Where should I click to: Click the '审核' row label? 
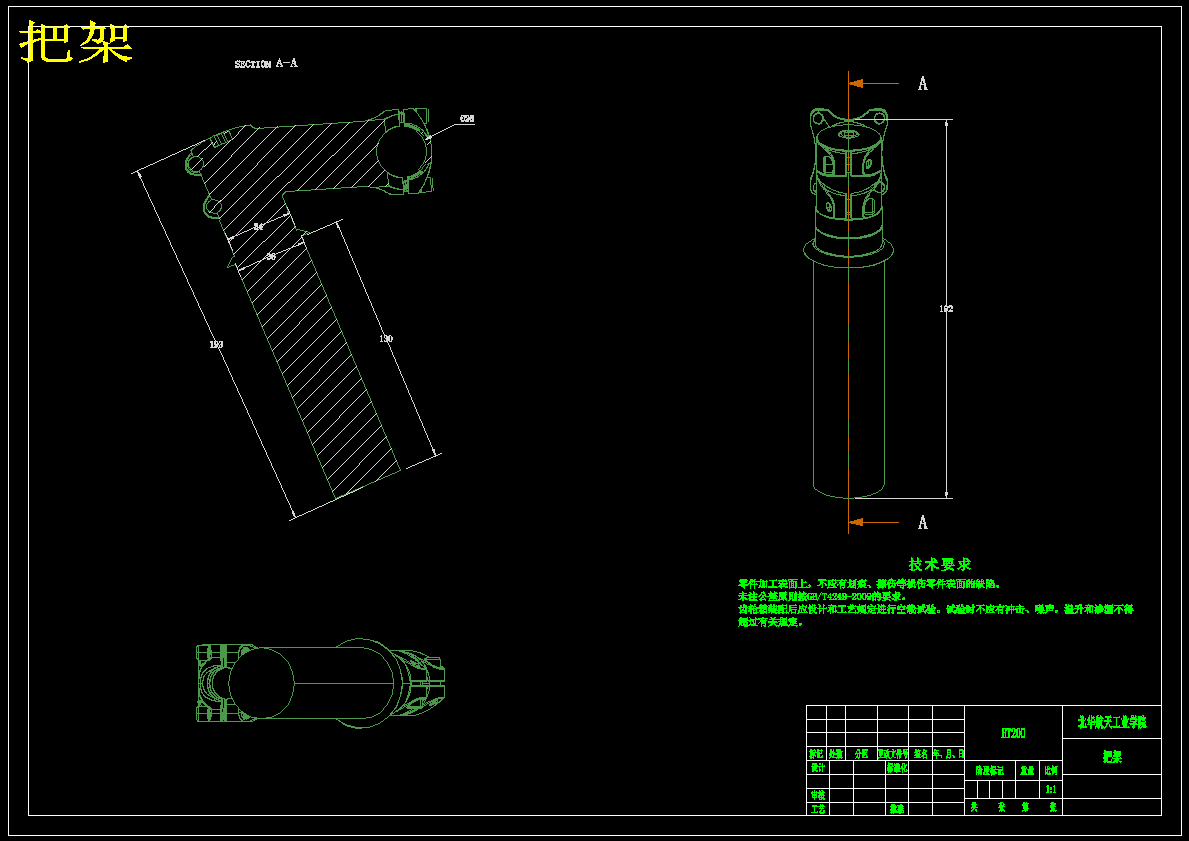coord(817,795)
